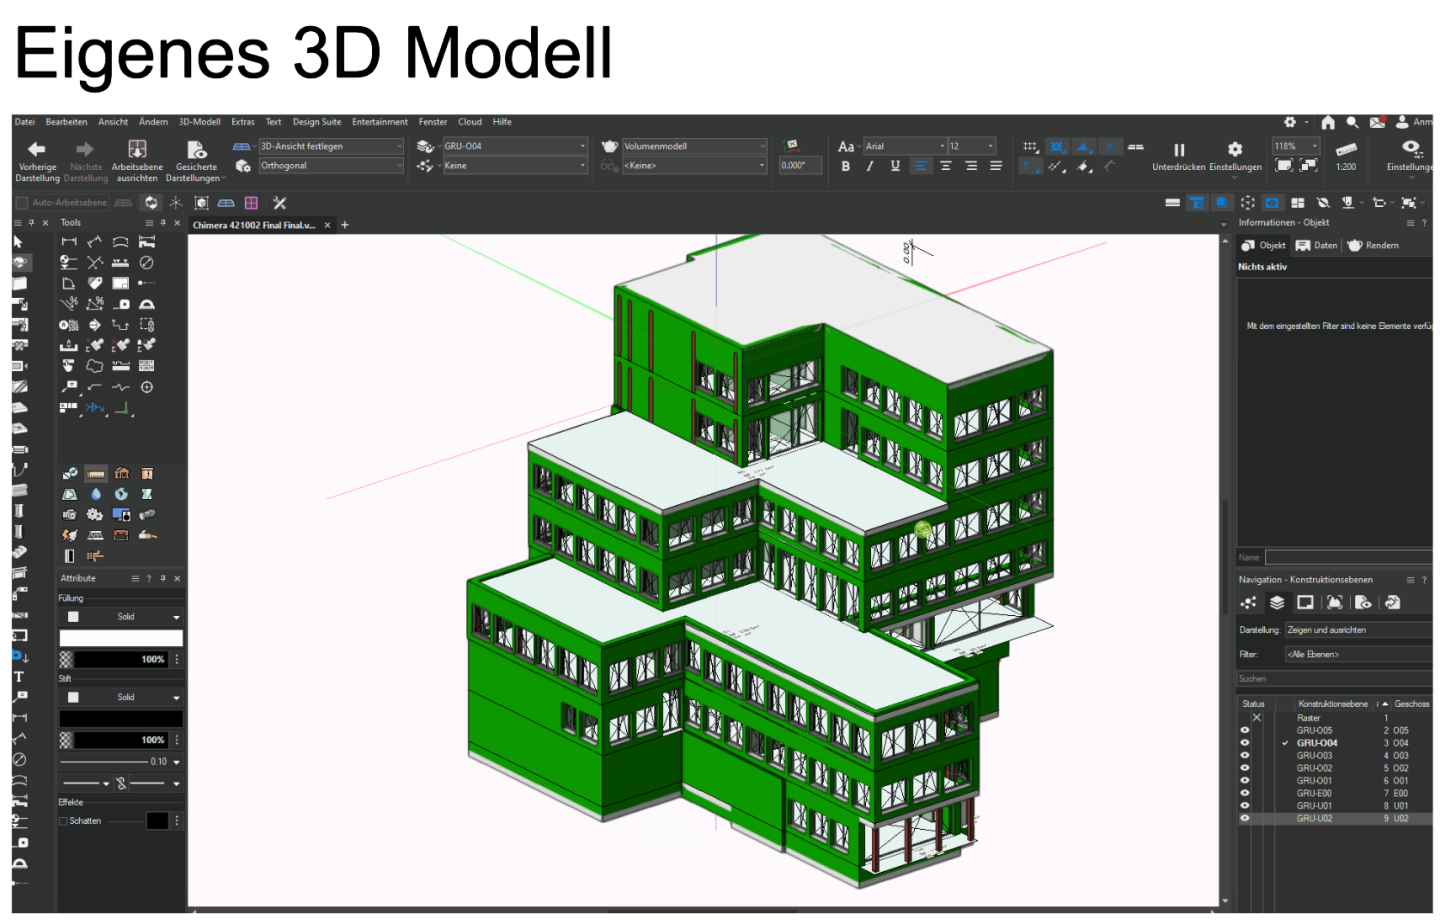Hide layer GRU-O03 via eye icon

(1245, 756)
